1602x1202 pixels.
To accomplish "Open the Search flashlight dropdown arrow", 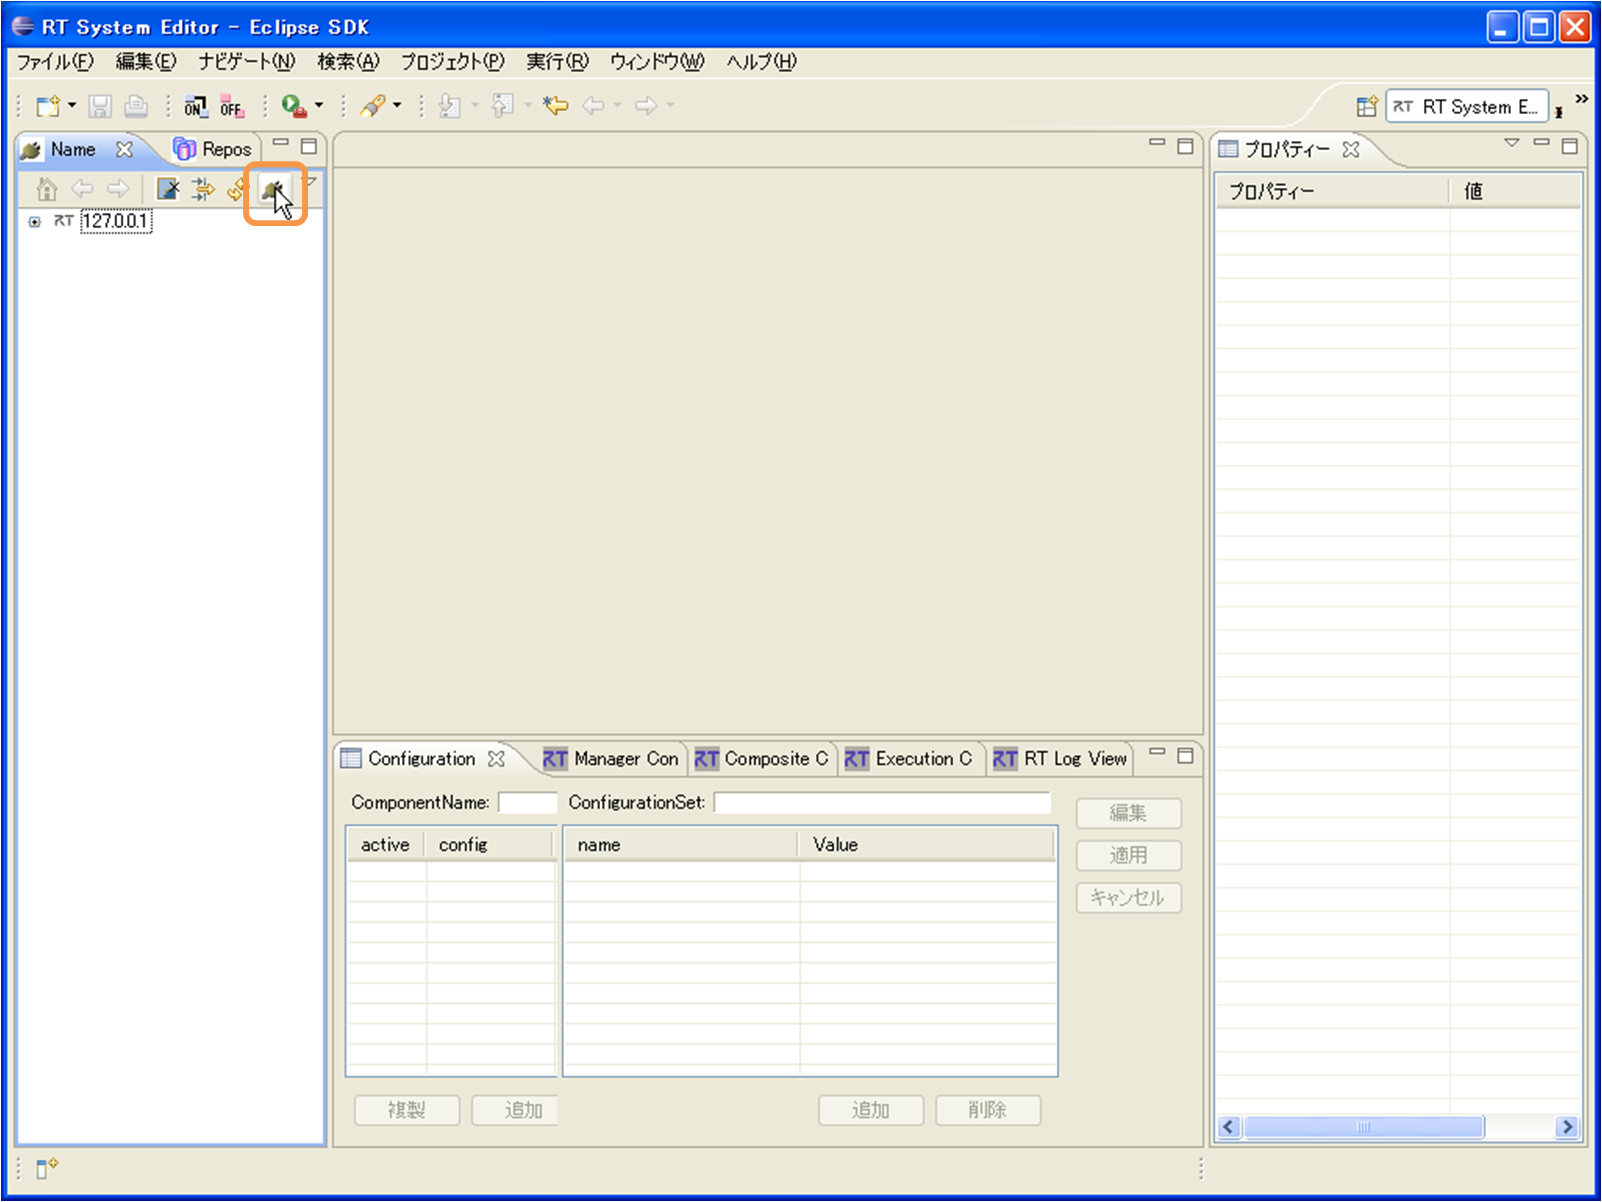I will pyautogui.click(x=397, y=105).
